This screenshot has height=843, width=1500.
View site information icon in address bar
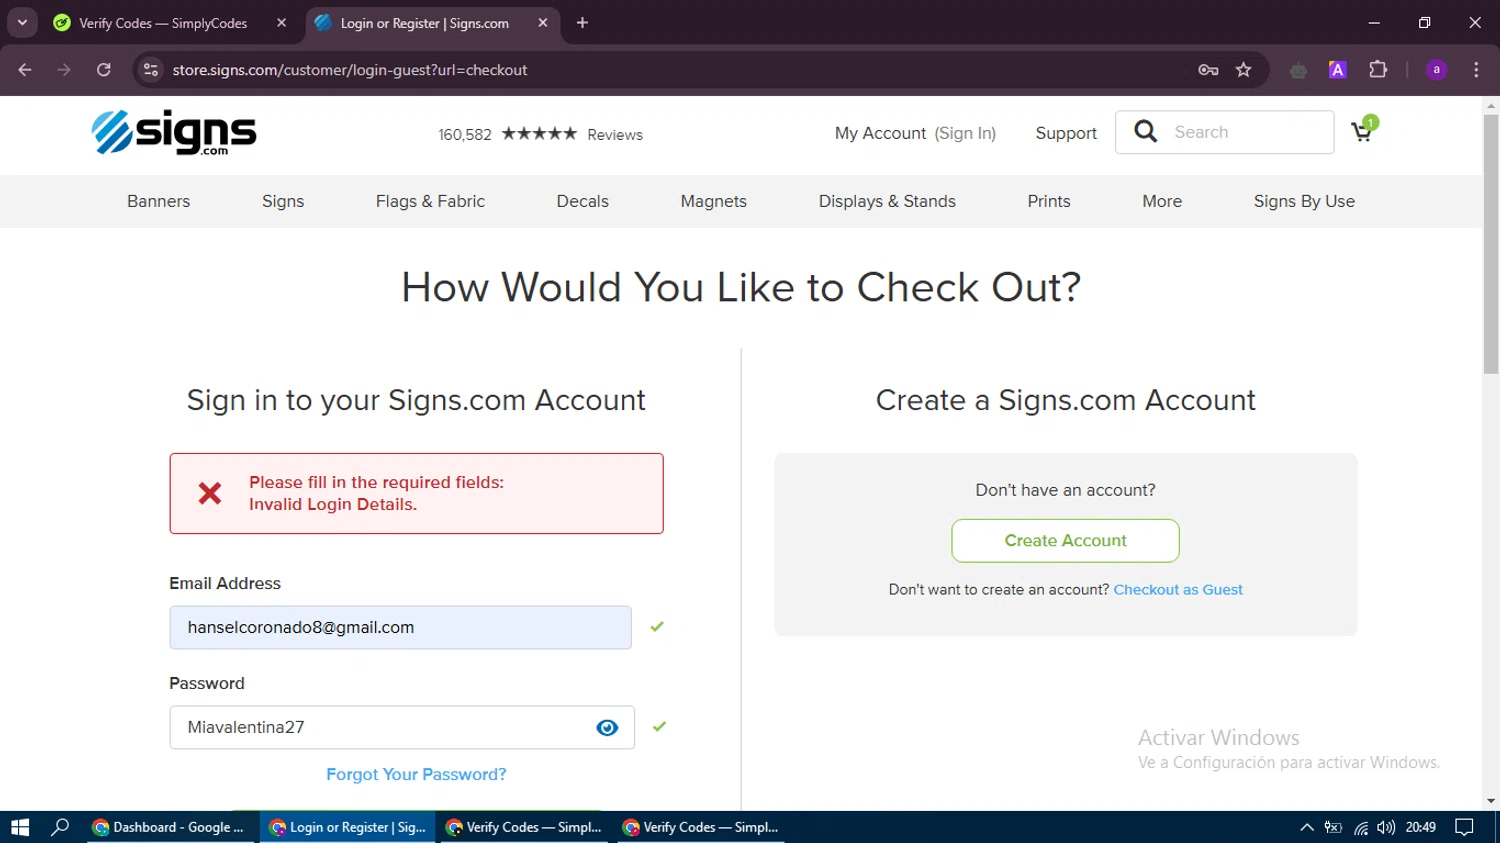[151, 70]
